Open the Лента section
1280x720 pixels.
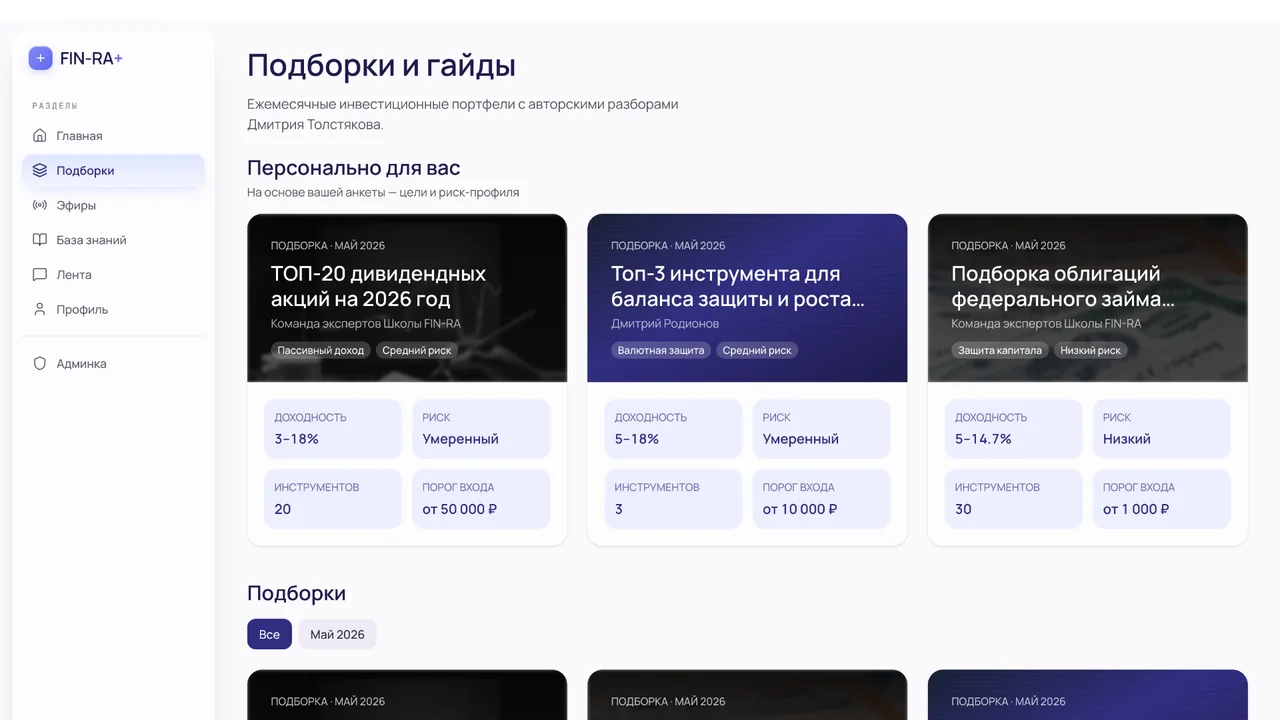click(x=113, y=274)
